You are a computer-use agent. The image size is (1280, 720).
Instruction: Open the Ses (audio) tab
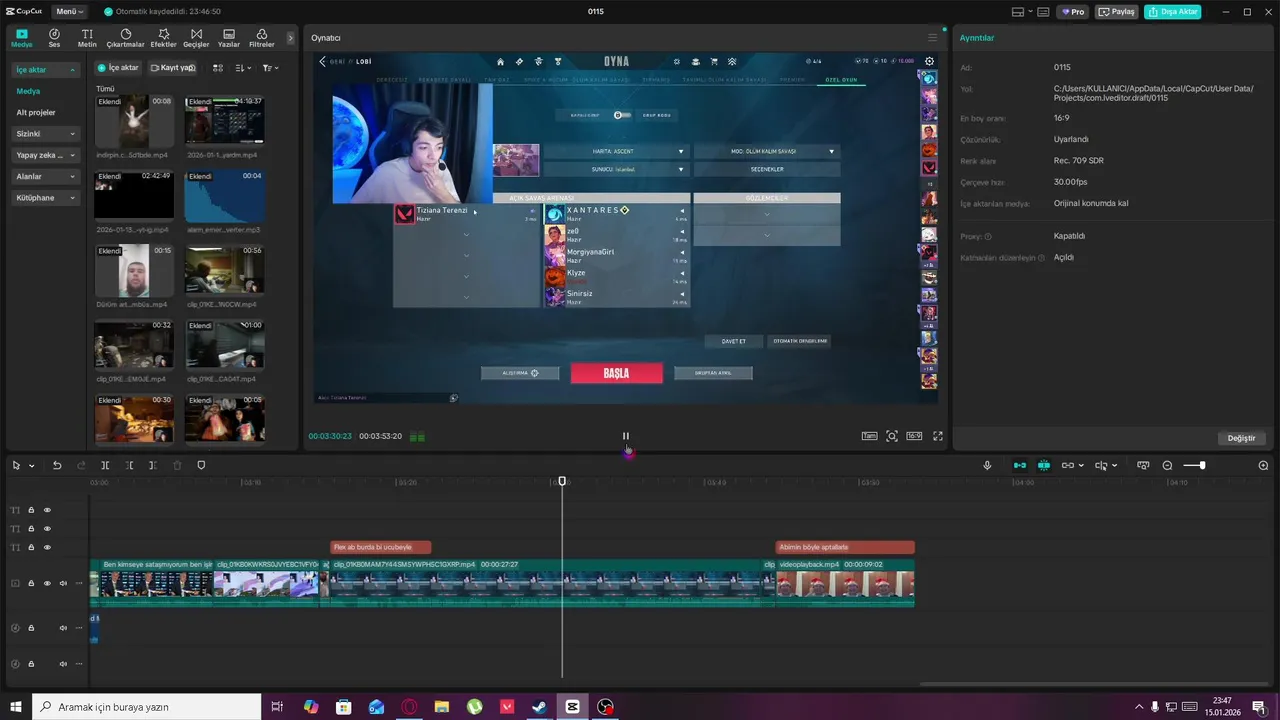(54, 38)
